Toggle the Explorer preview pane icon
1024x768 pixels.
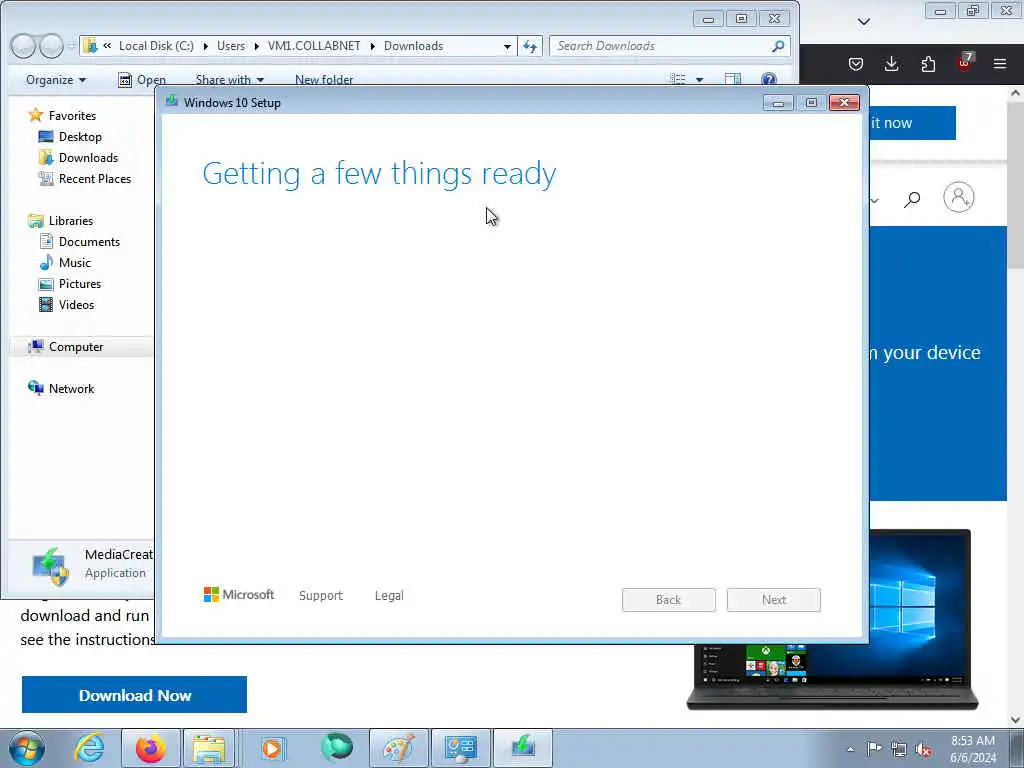point(733,80)
